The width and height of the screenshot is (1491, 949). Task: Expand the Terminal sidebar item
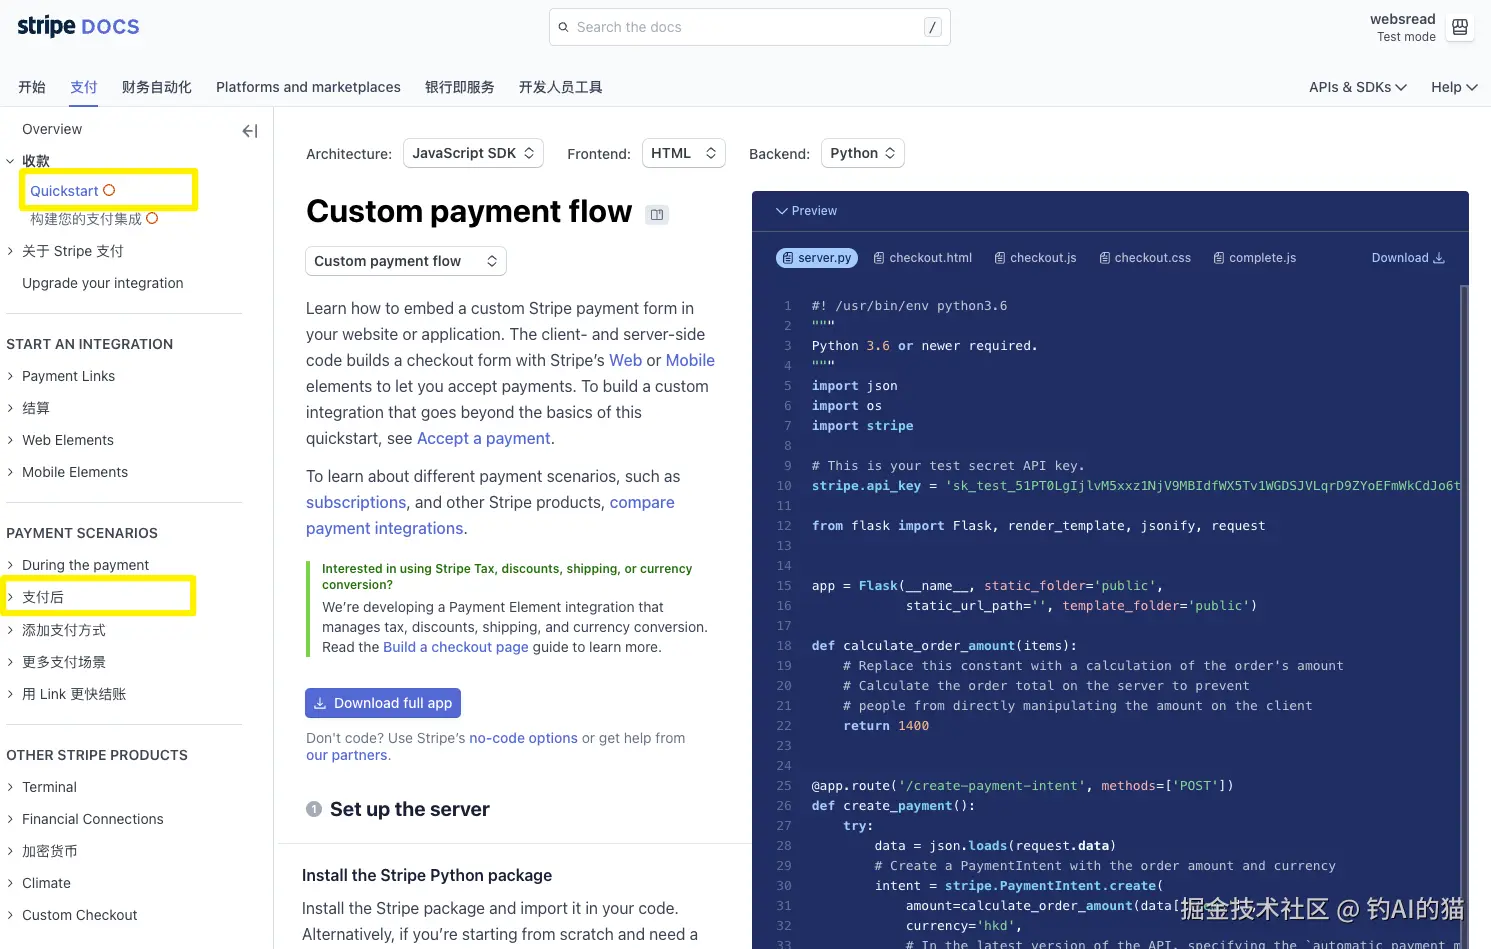click(x=10, y=787)
